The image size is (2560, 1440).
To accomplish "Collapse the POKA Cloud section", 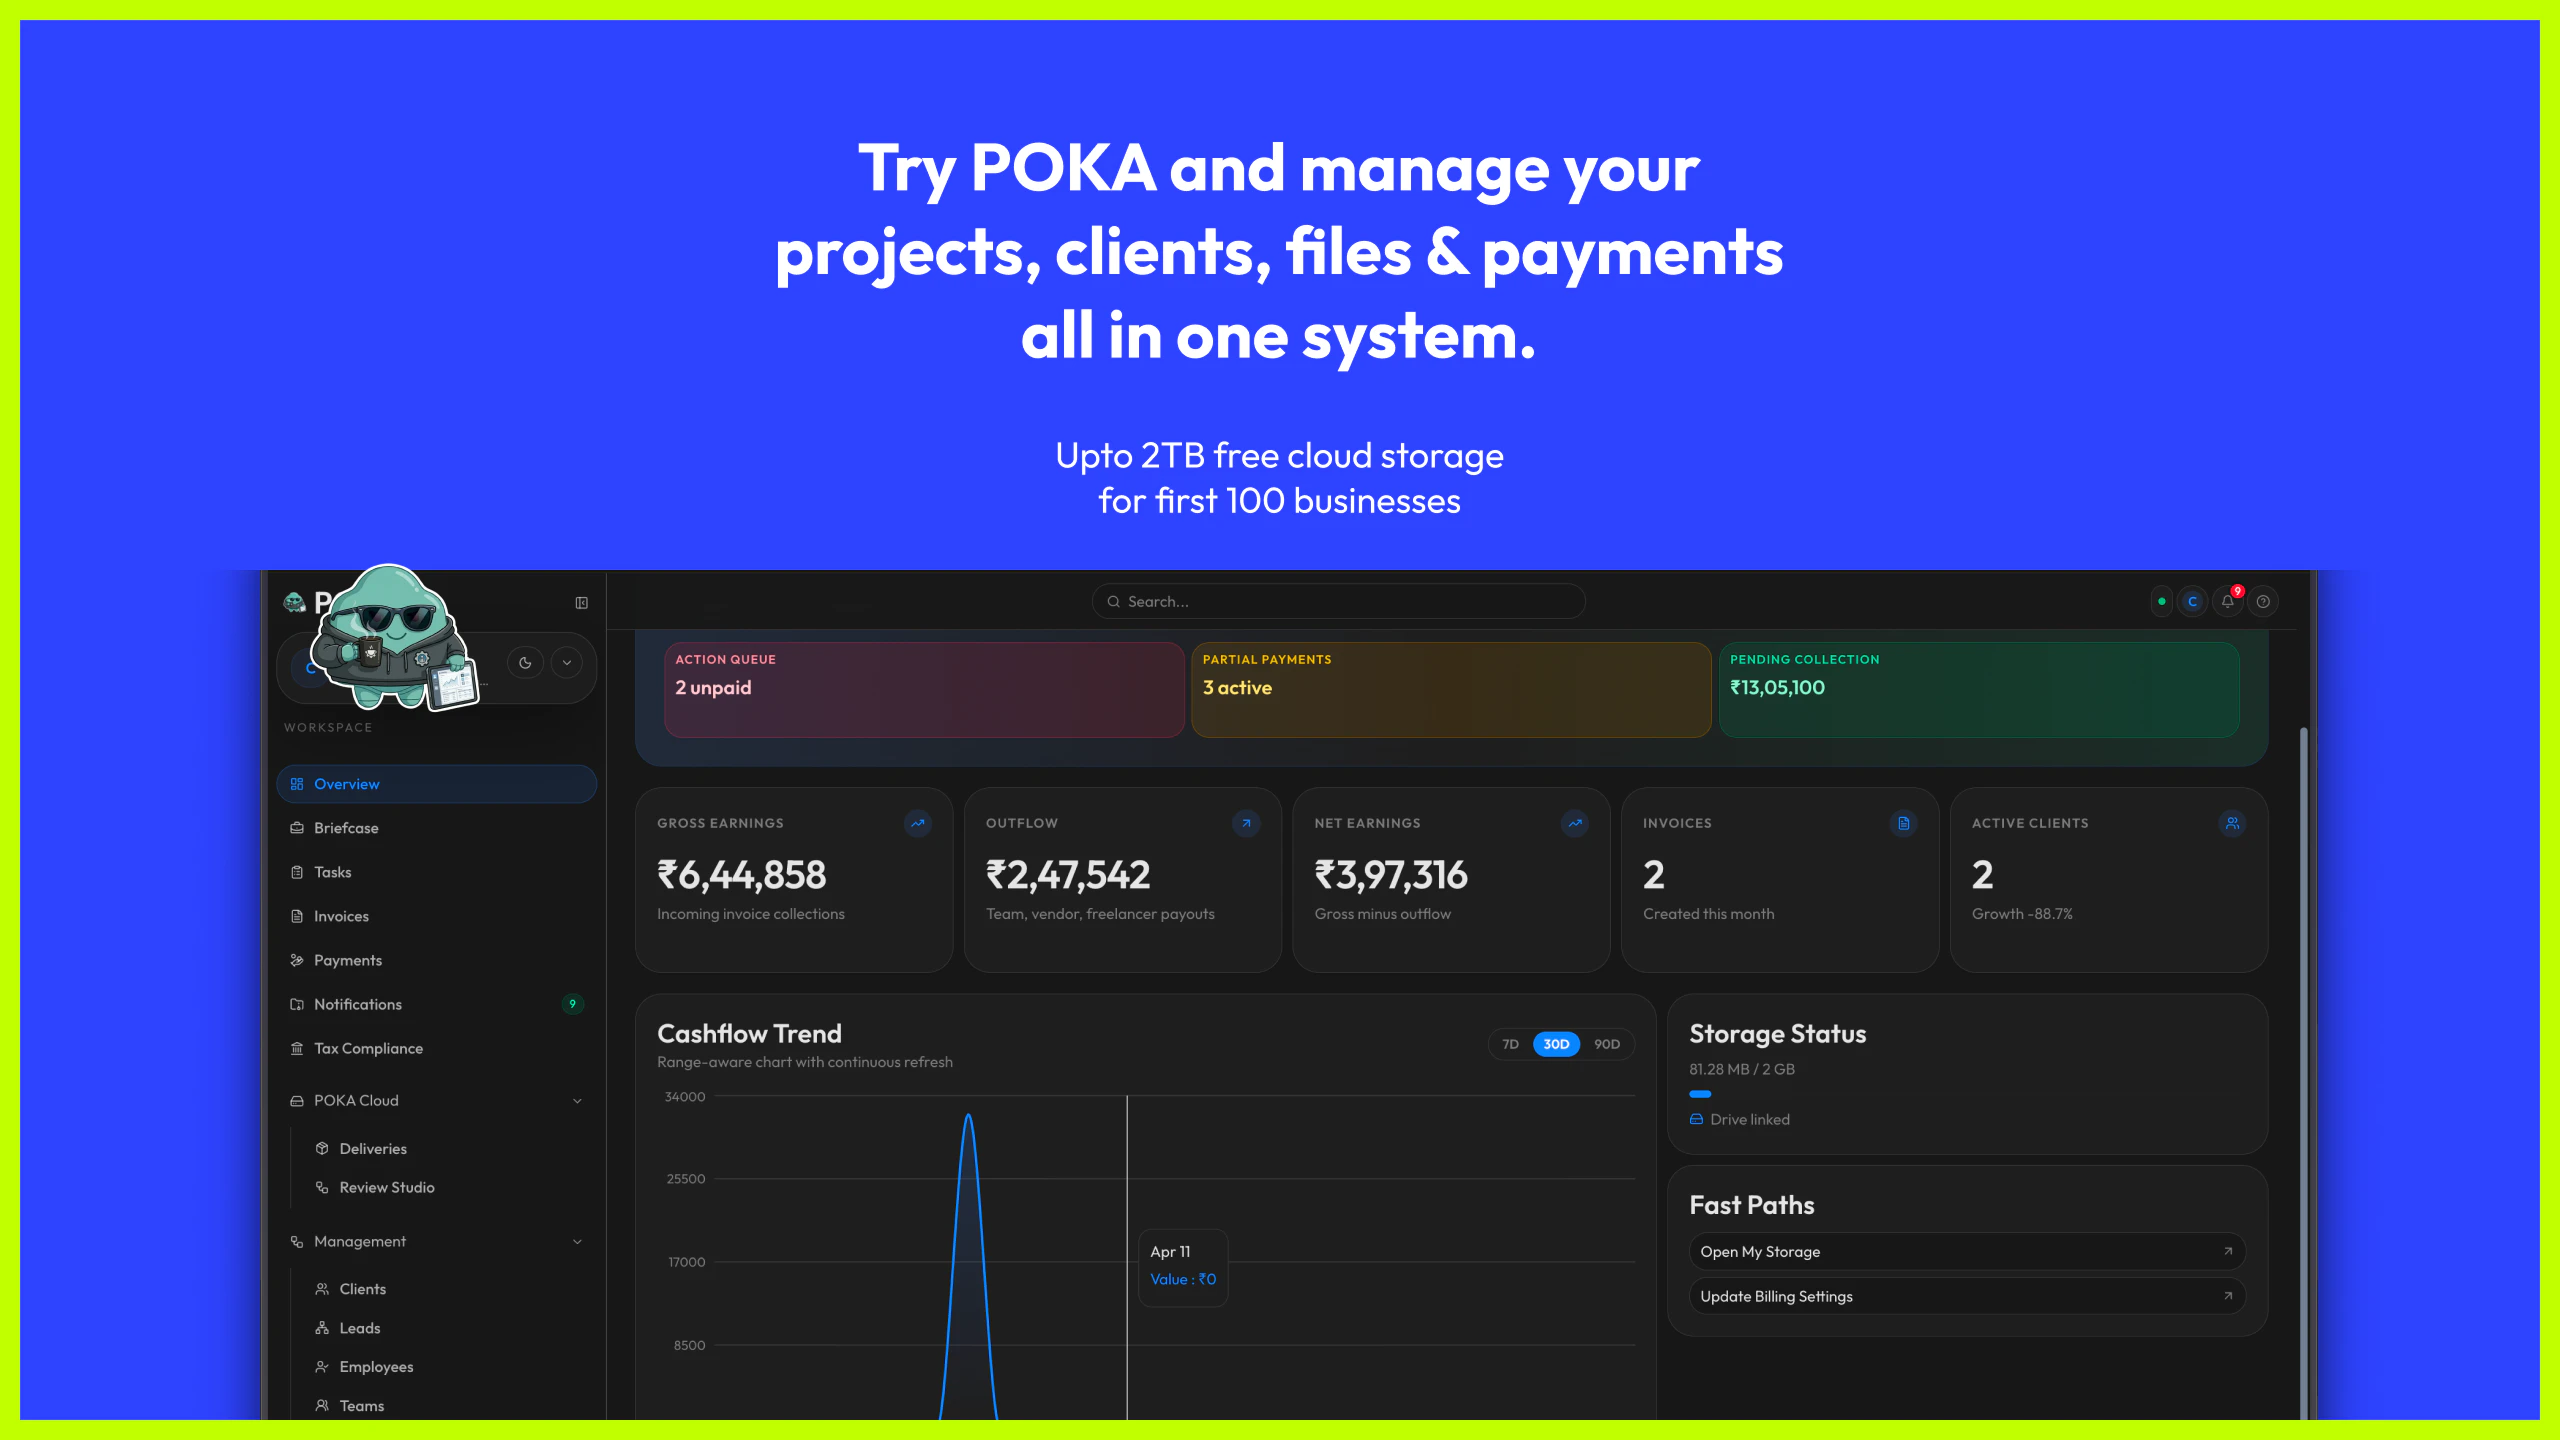I will (577, 1101).
